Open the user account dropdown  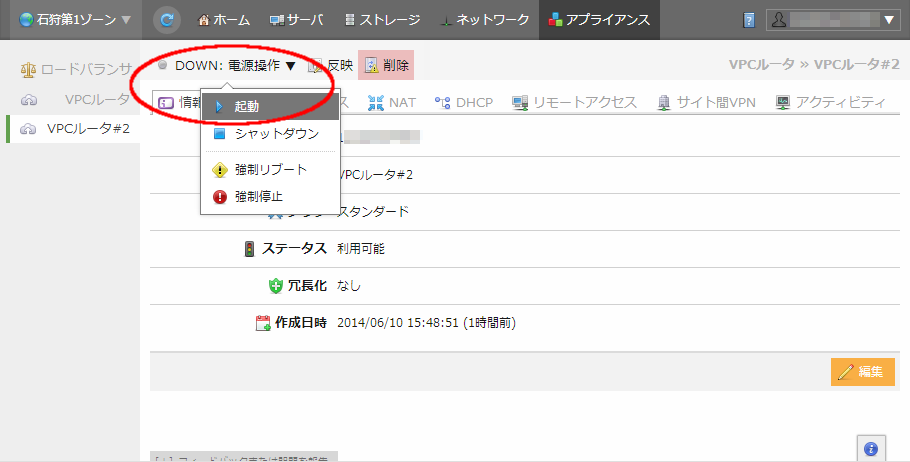830,19
